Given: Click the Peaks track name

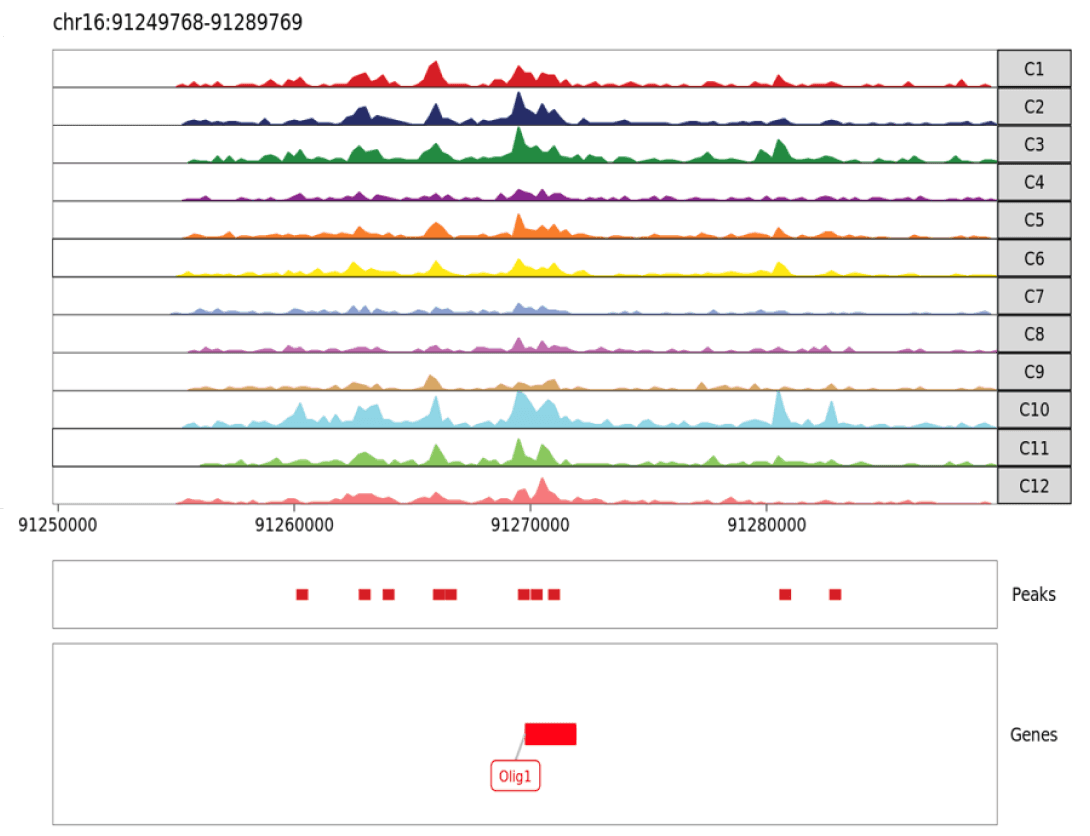Looking at the screenshot, I should pos(1033,595).
